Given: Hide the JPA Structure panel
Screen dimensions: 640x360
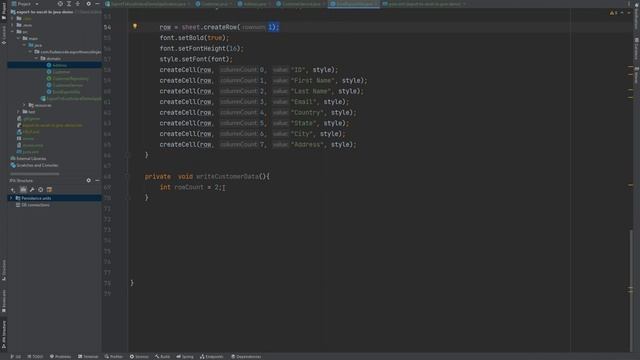Looking at the screenshot, I should point(97,180).
